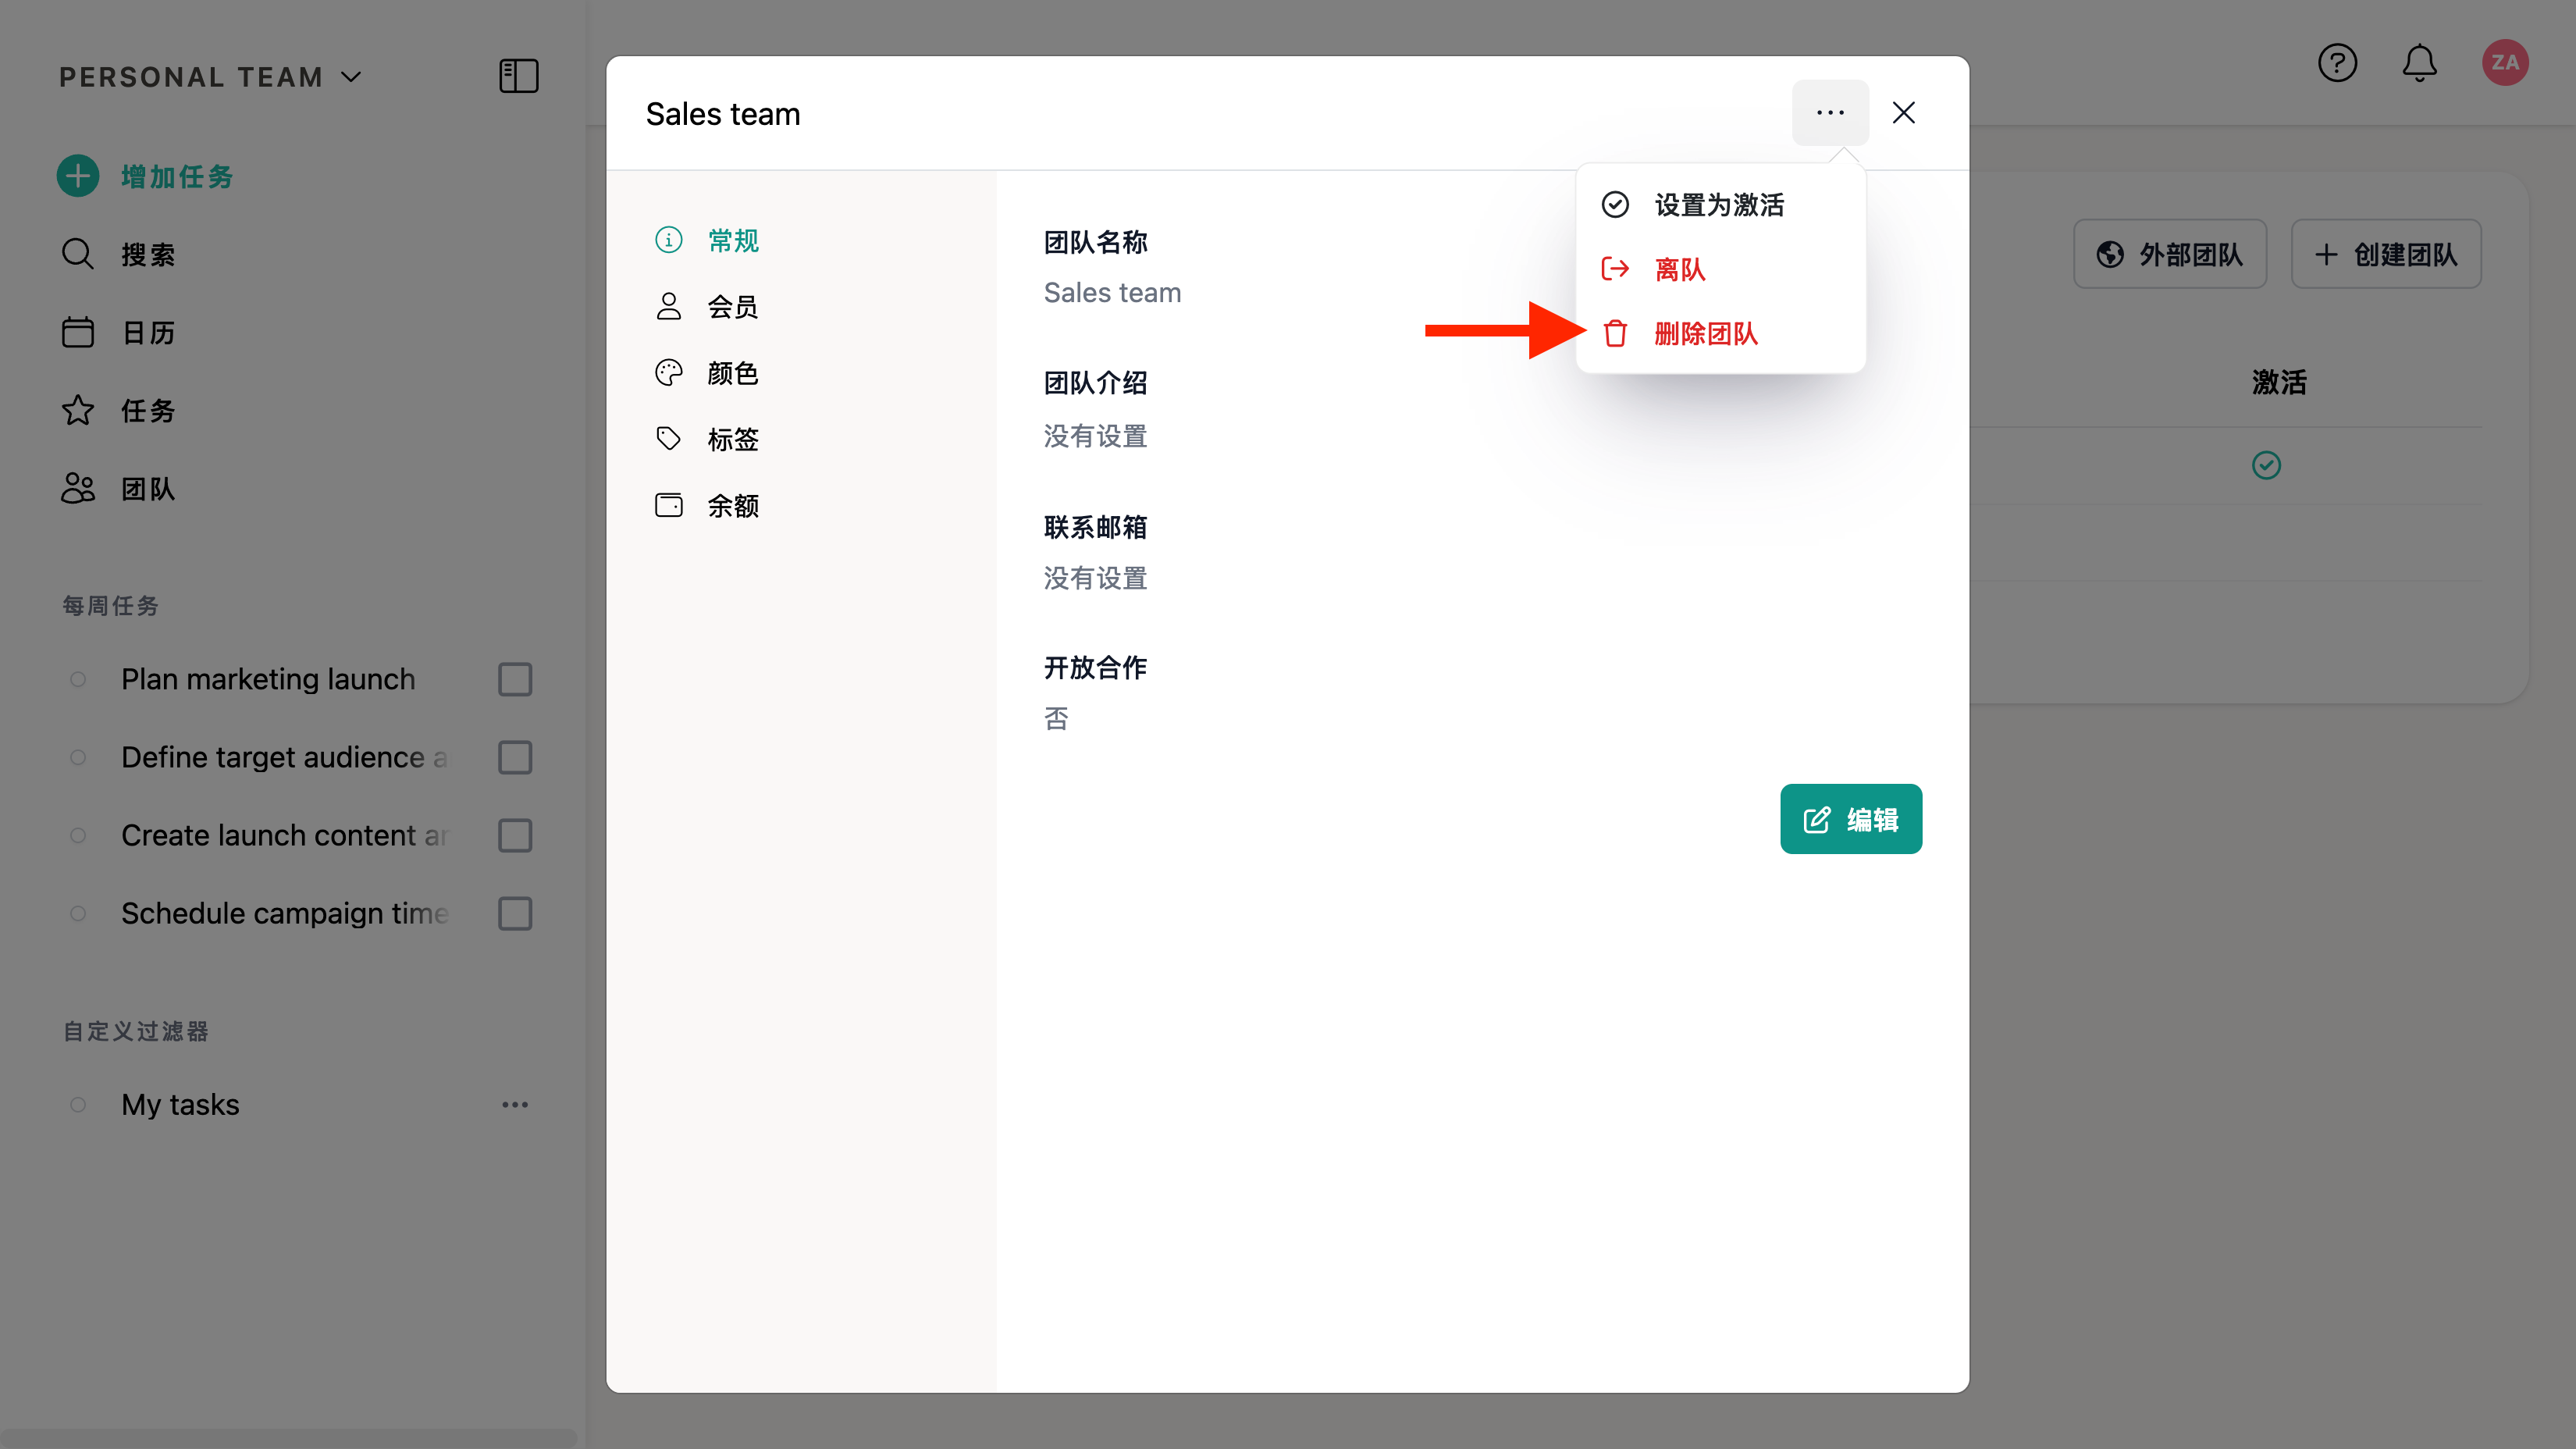Check the Plan marketing launch checkbox
The image size is (2576, 1449).
(515, 679)
